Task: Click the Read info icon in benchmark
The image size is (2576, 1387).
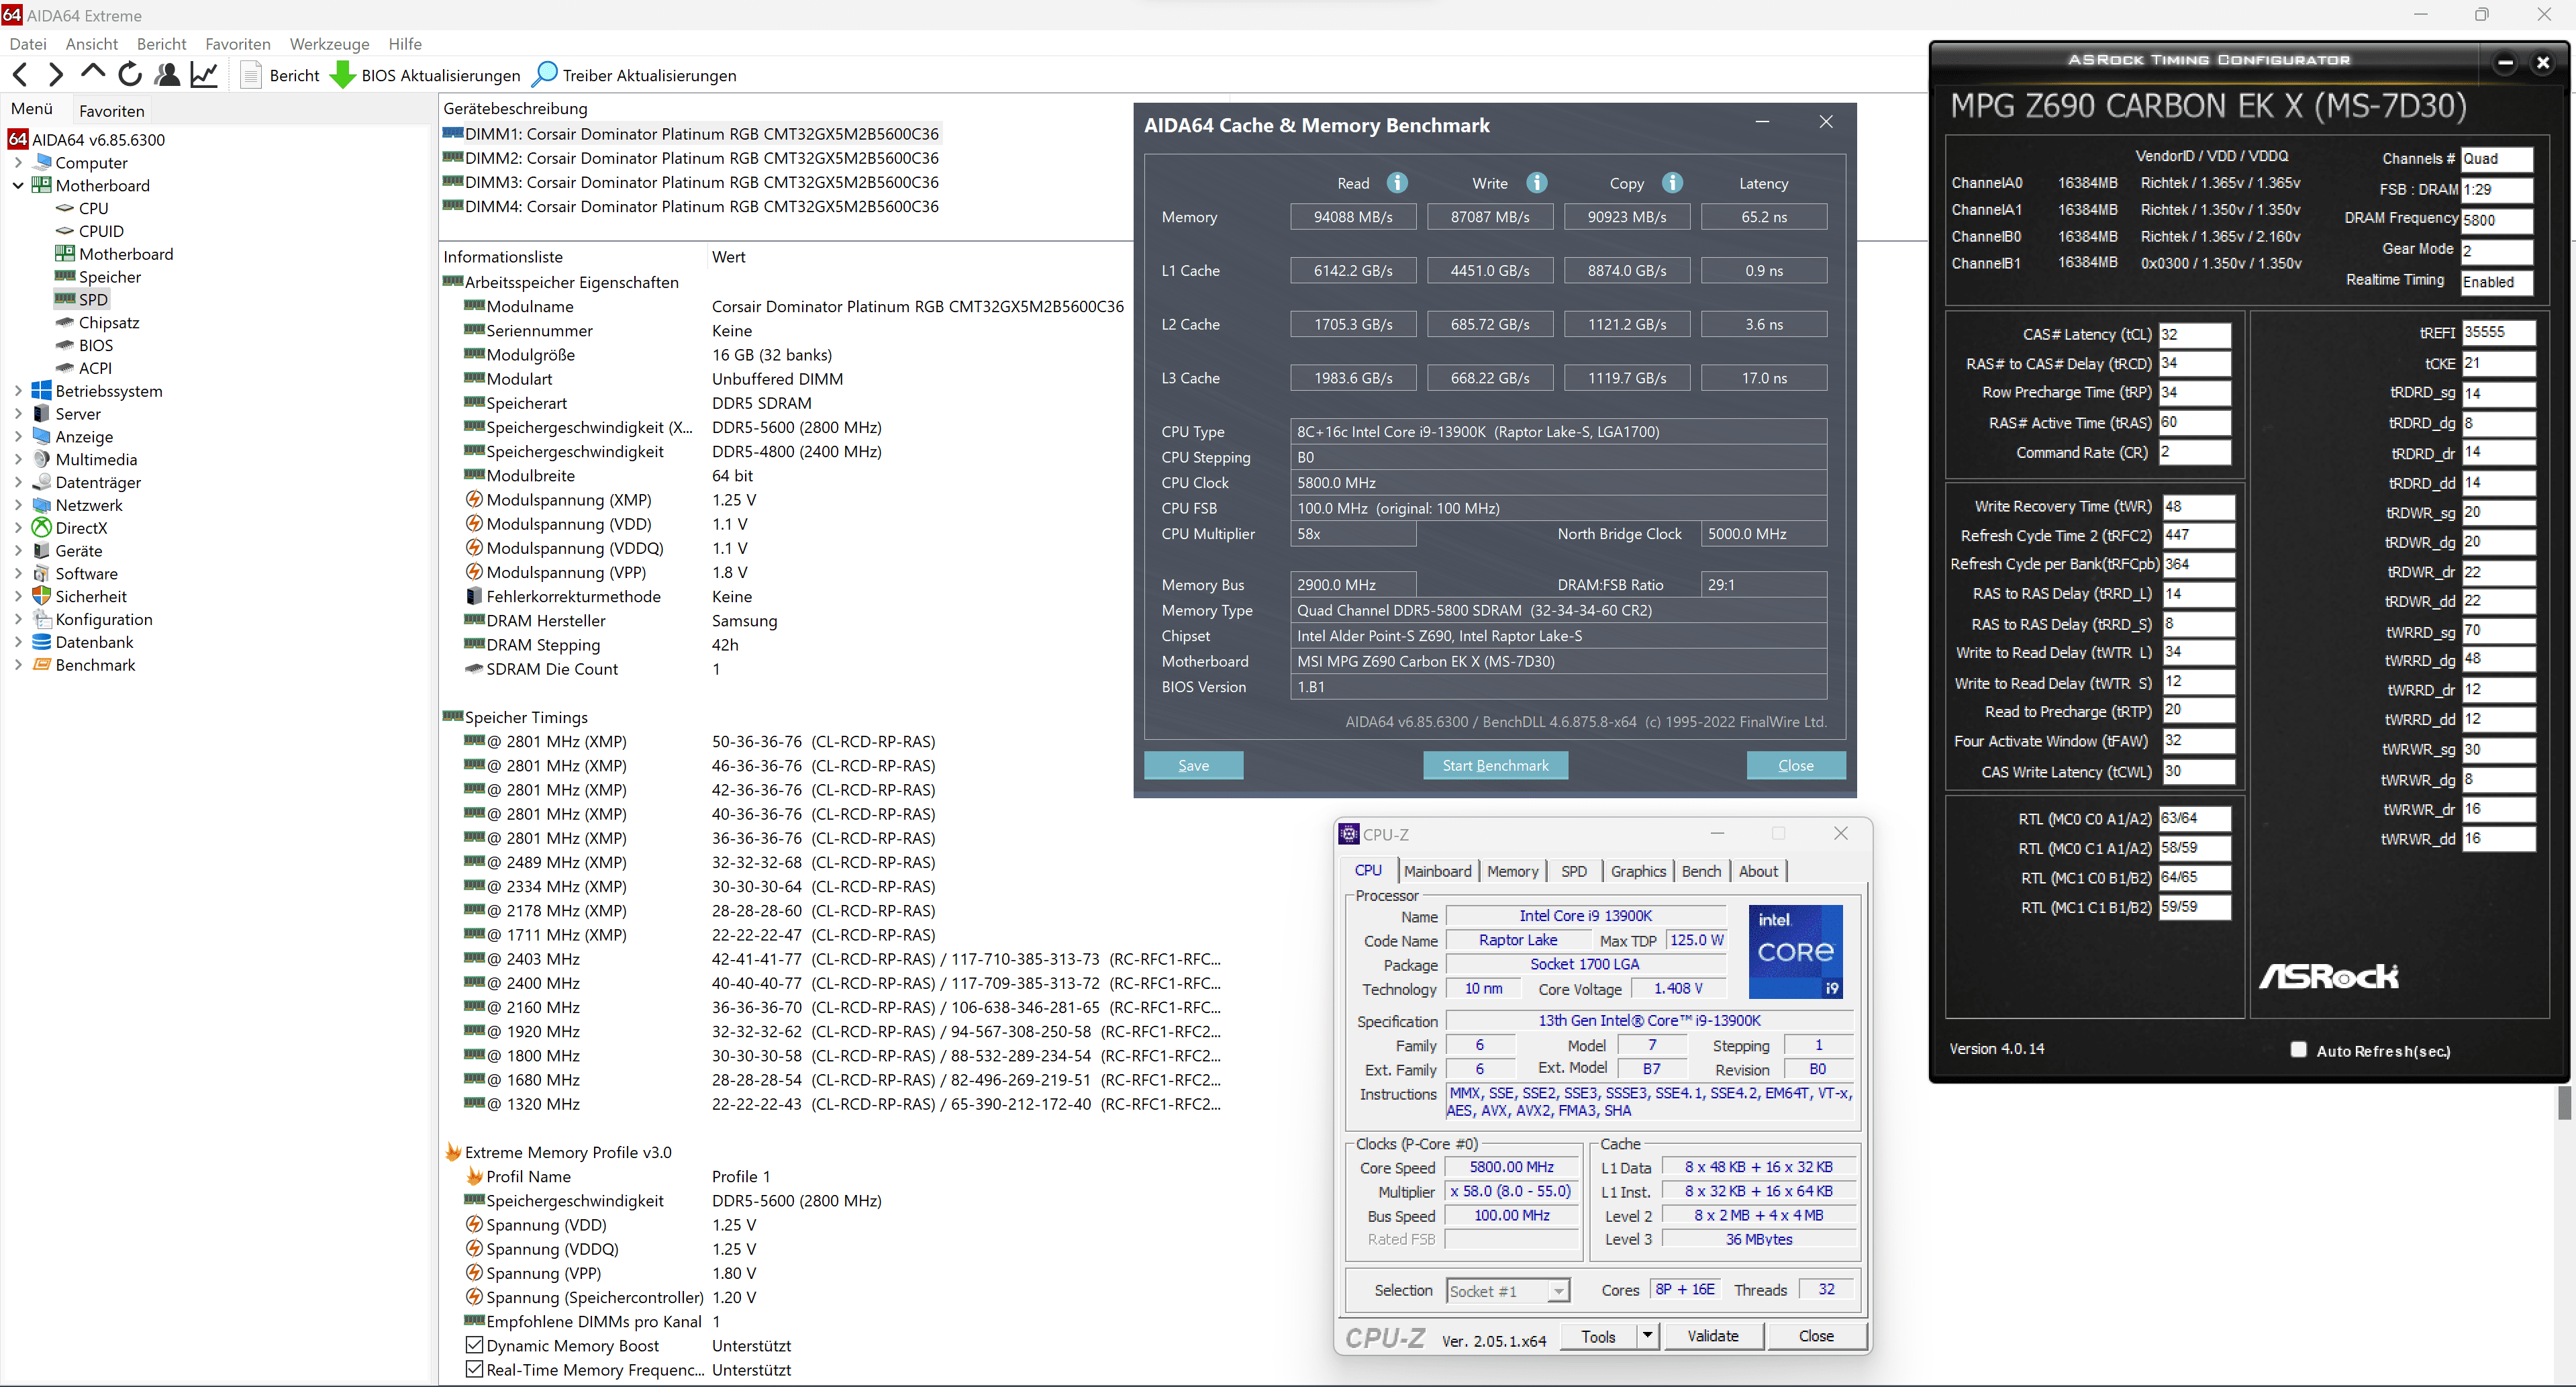Action: [1397, 183]
